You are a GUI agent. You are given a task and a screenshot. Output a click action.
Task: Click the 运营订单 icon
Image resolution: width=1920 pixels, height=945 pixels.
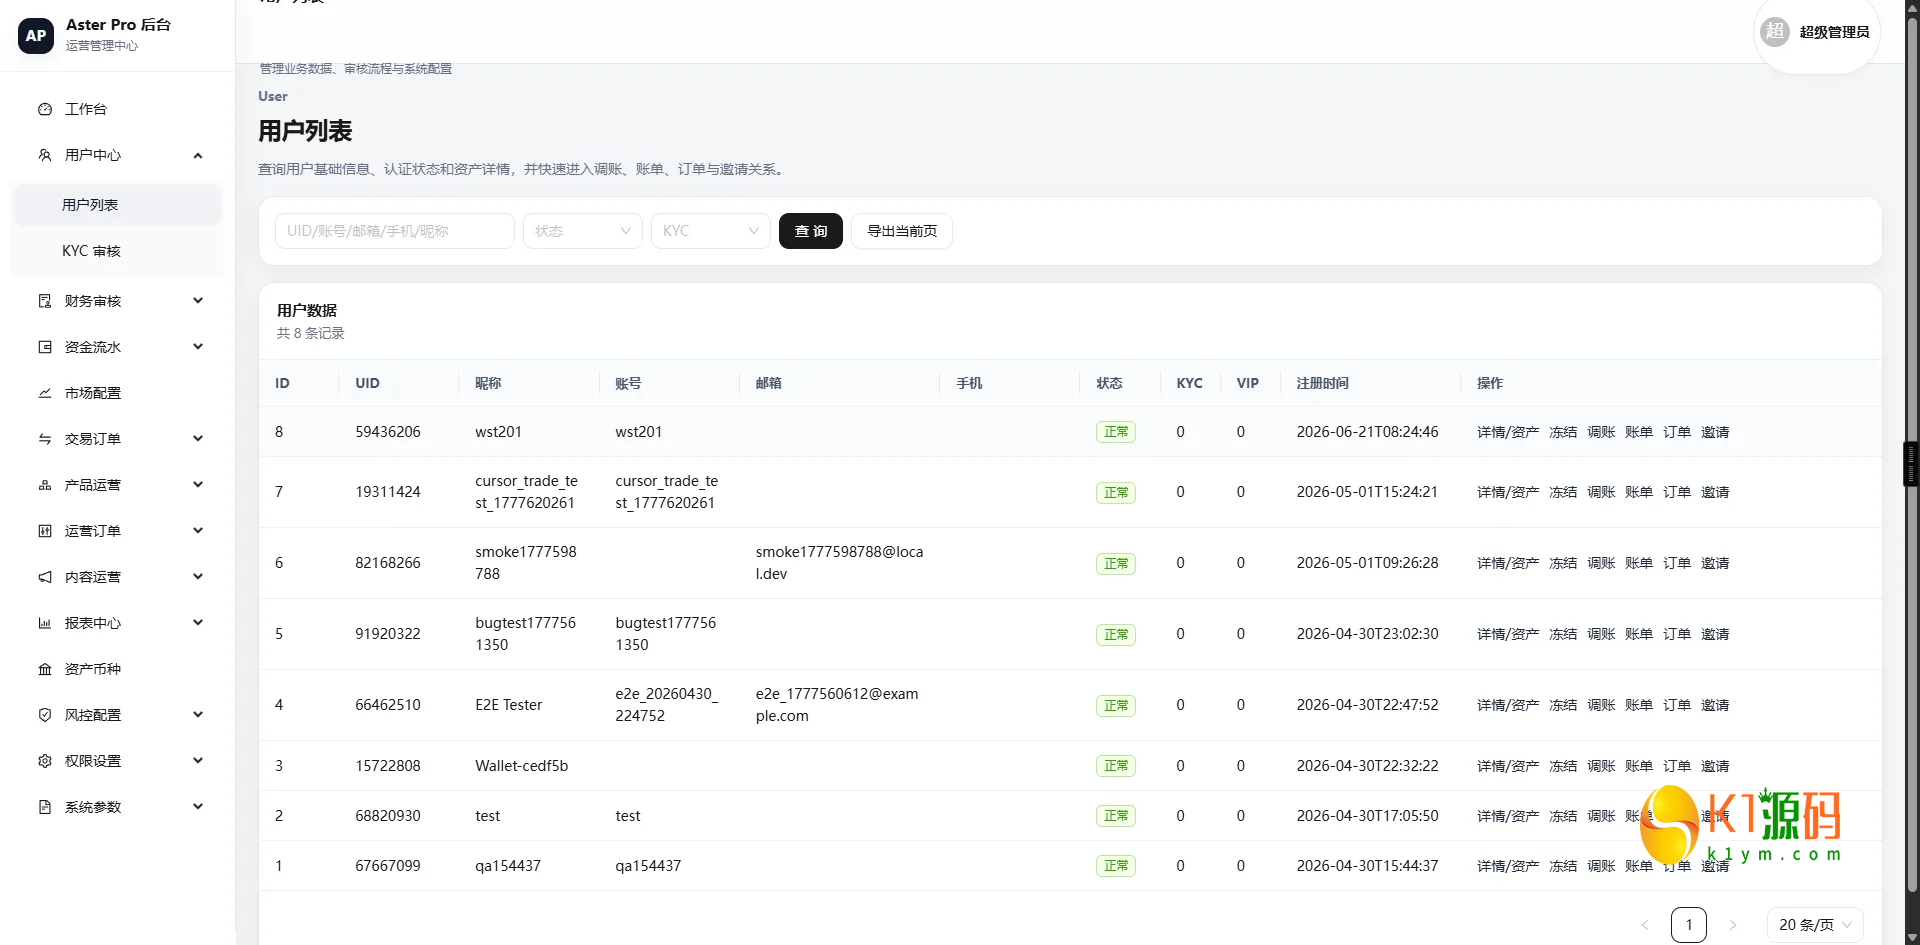(x=45, y=531)
